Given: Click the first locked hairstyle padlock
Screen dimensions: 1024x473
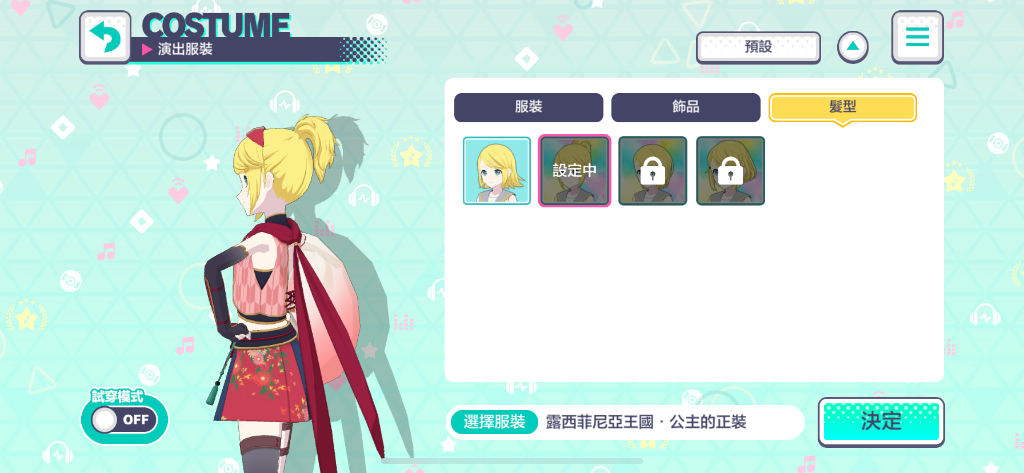Looking at the screenshot, I should tap(652, 171).
